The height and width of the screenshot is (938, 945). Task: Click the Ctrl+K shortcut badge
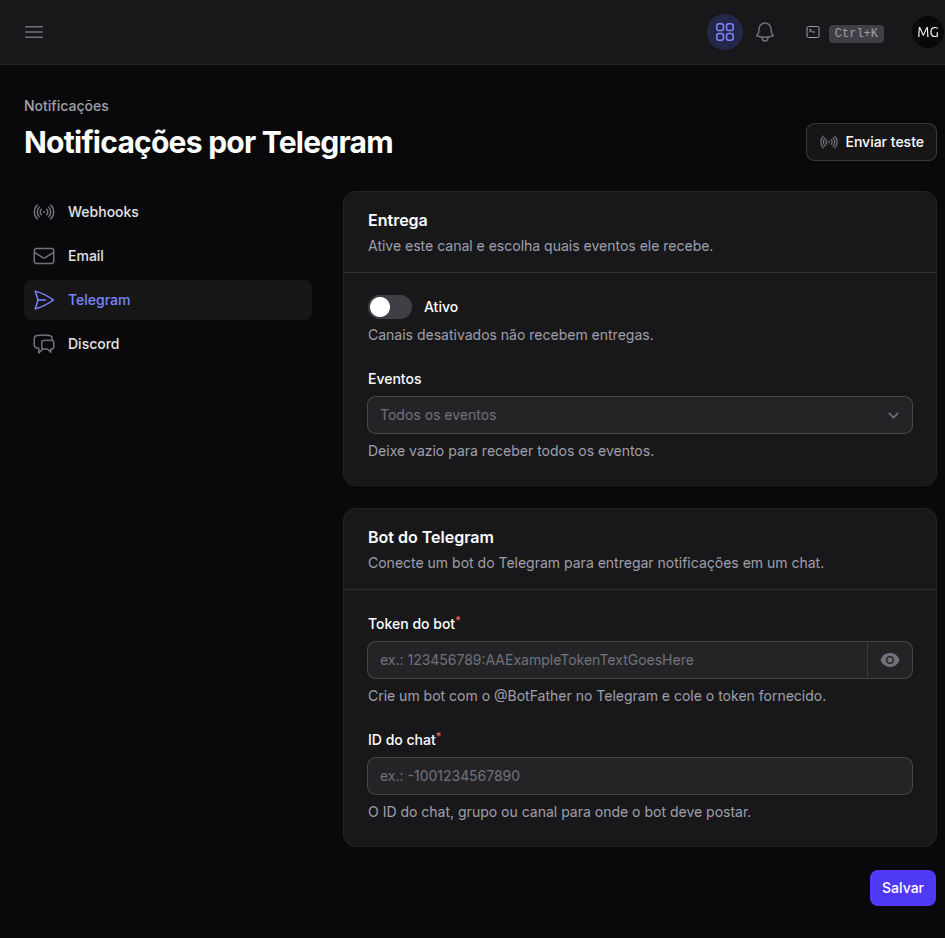pos(856,33)
